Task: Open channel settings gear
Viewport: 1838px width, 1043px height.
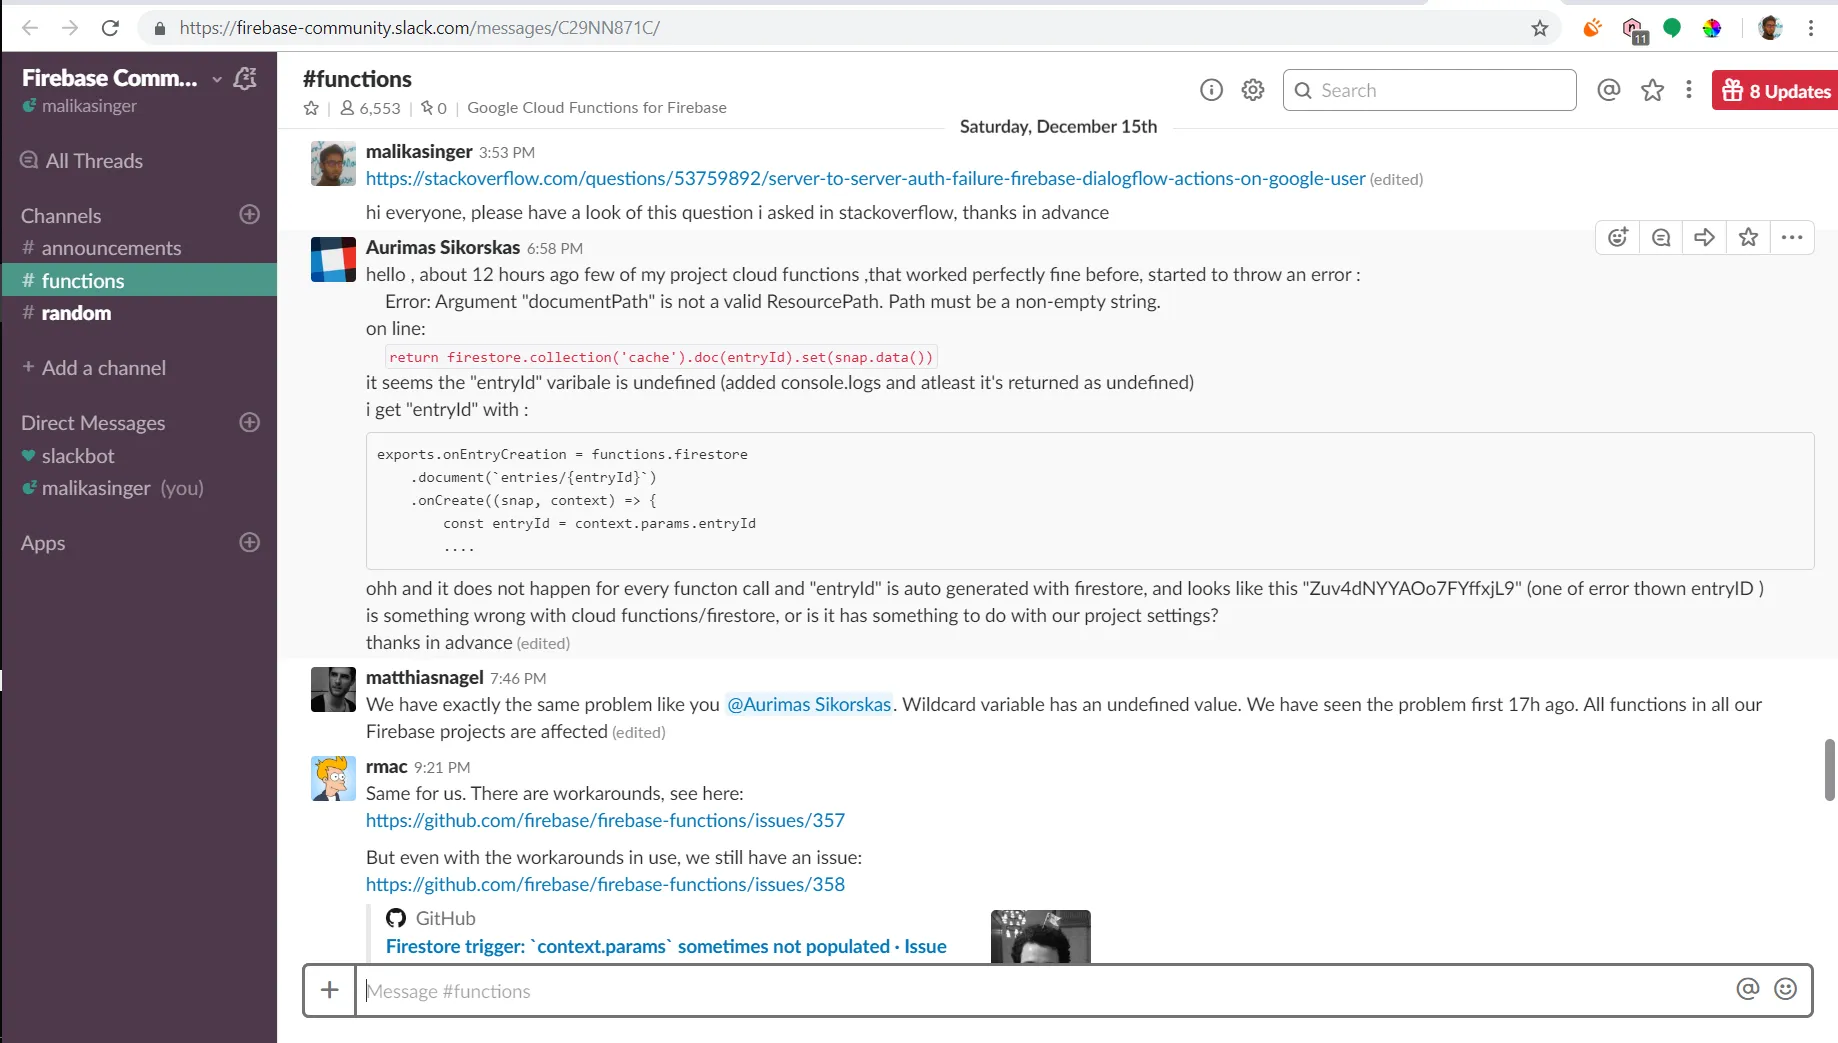Action: (x=1253, y=90)
